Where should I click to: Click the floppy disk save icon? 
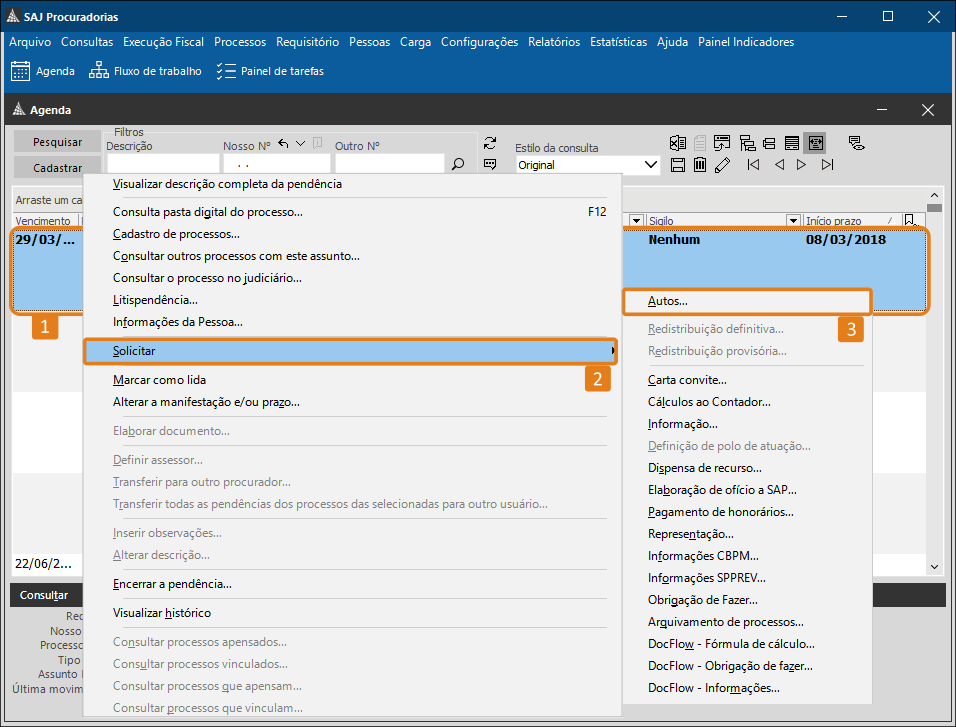click(x=678, y=165)
